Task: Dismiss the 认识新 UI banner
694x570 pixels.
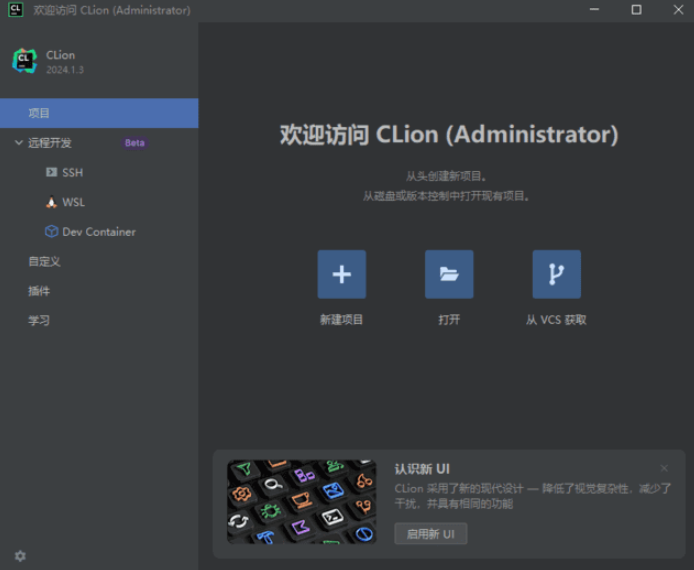Action: [664, 468]
